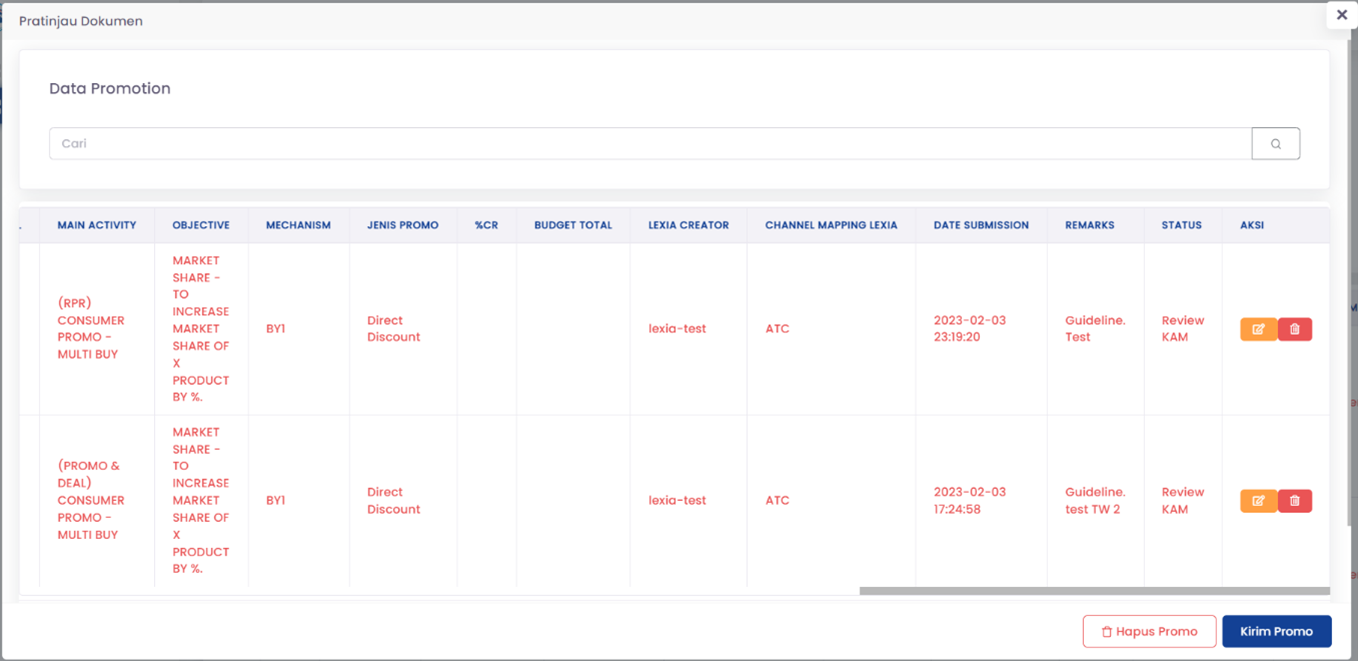
Task: Sort by Date Submission column header
Action: coord(981,225)
